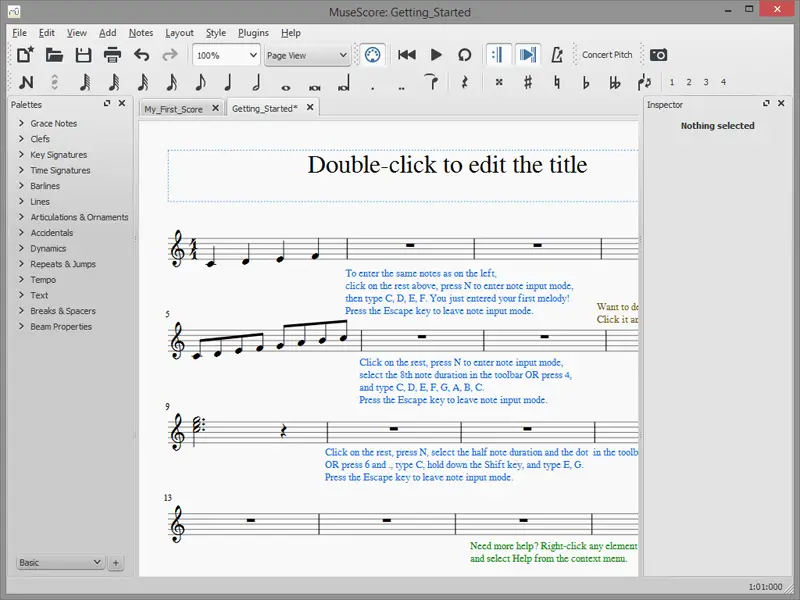Open the Layout menu
Screen dimensions: 800x600
tap(179, 33)
